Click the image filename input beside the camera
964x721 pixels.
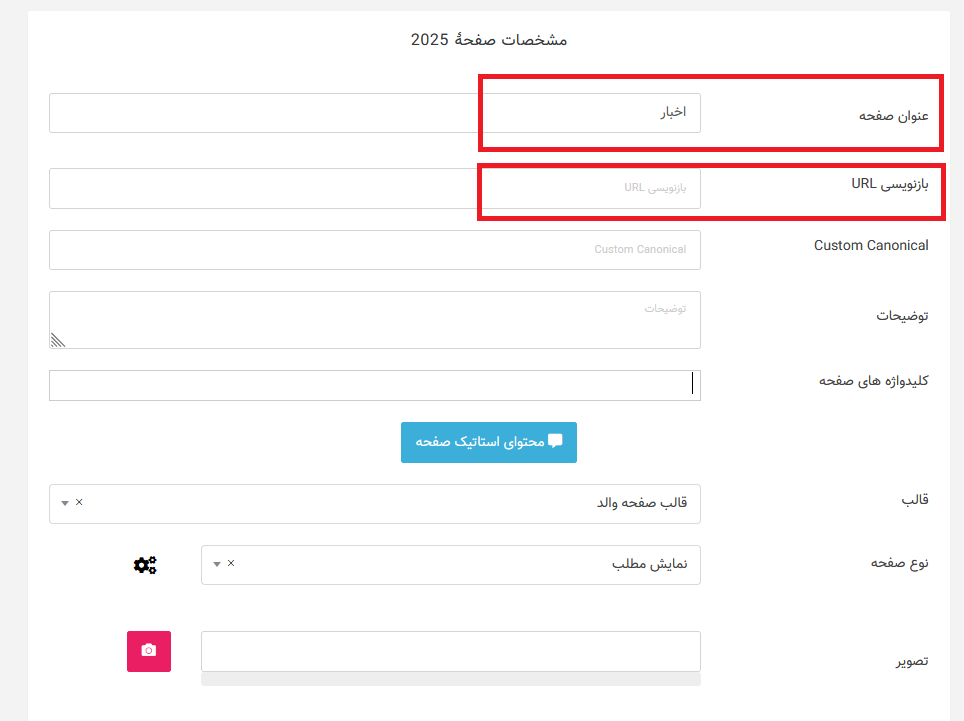(450, 651)
